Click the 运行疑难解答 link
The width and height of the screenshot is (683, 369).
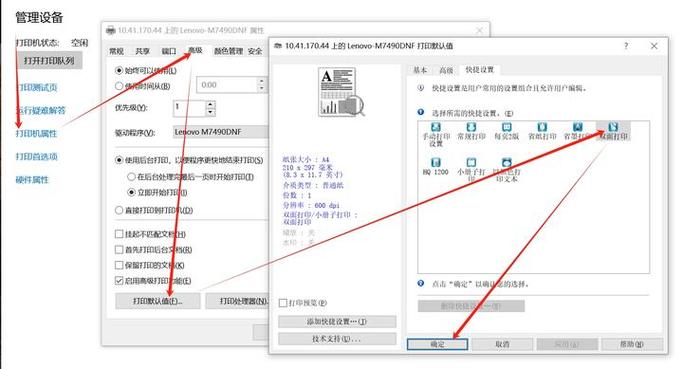[41, 110]
